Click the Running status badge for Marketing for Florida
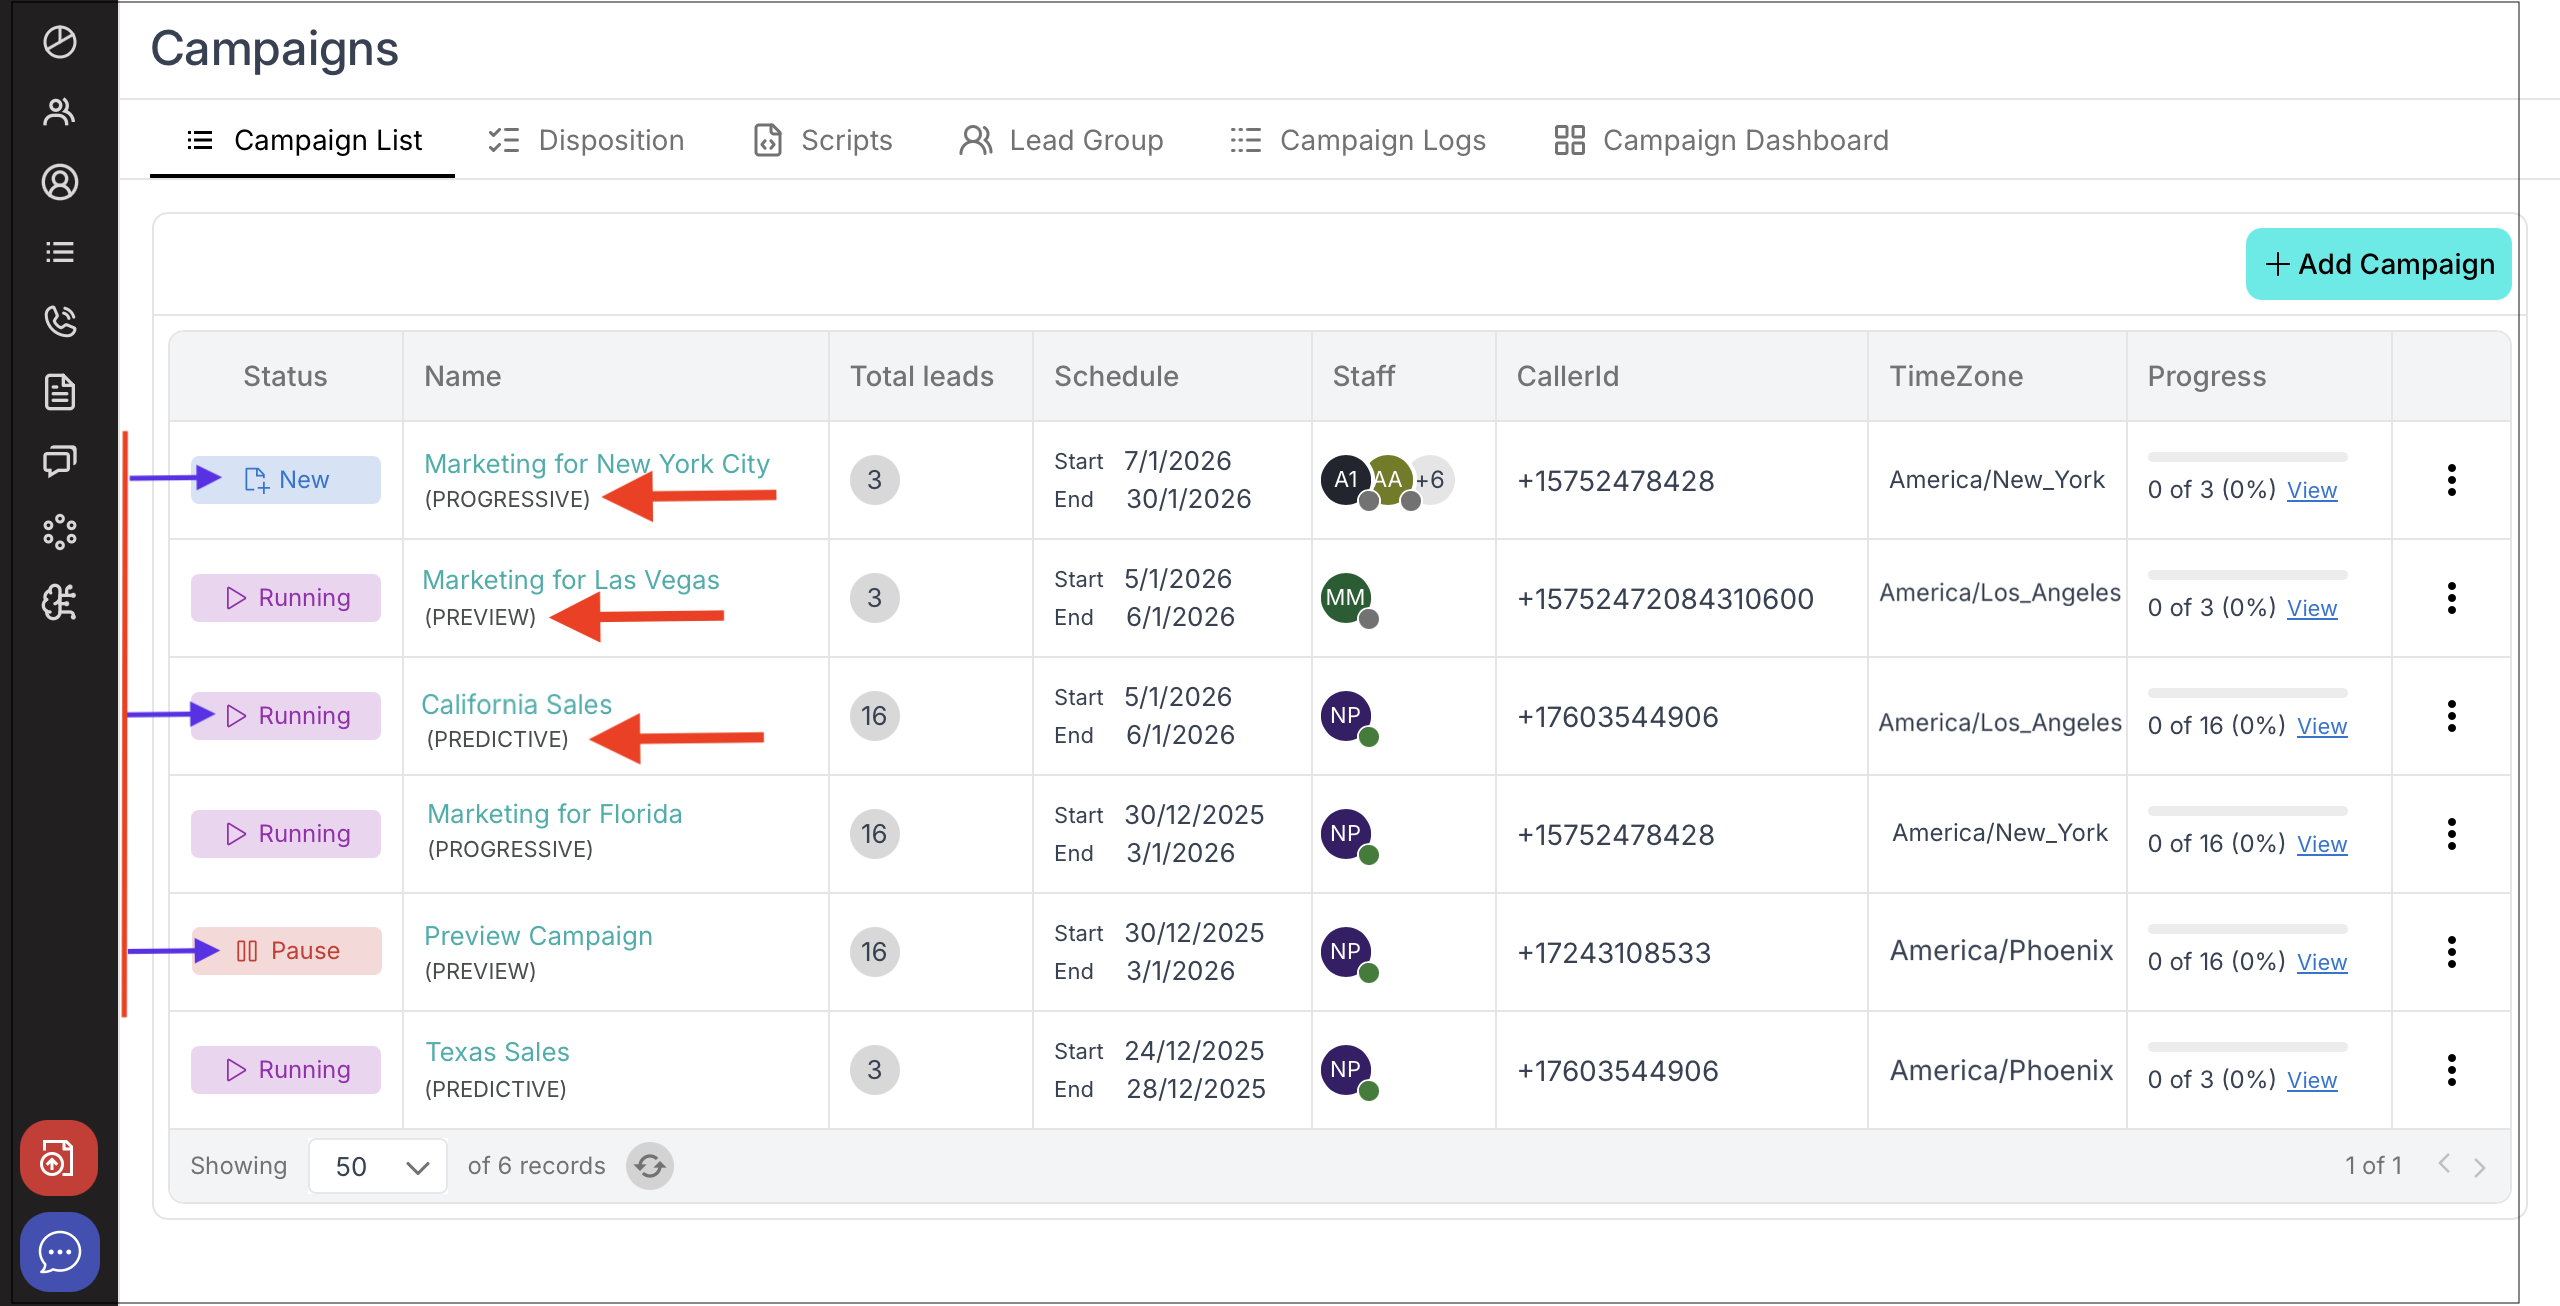The image size is (2560, 1306). pos(287,834)
